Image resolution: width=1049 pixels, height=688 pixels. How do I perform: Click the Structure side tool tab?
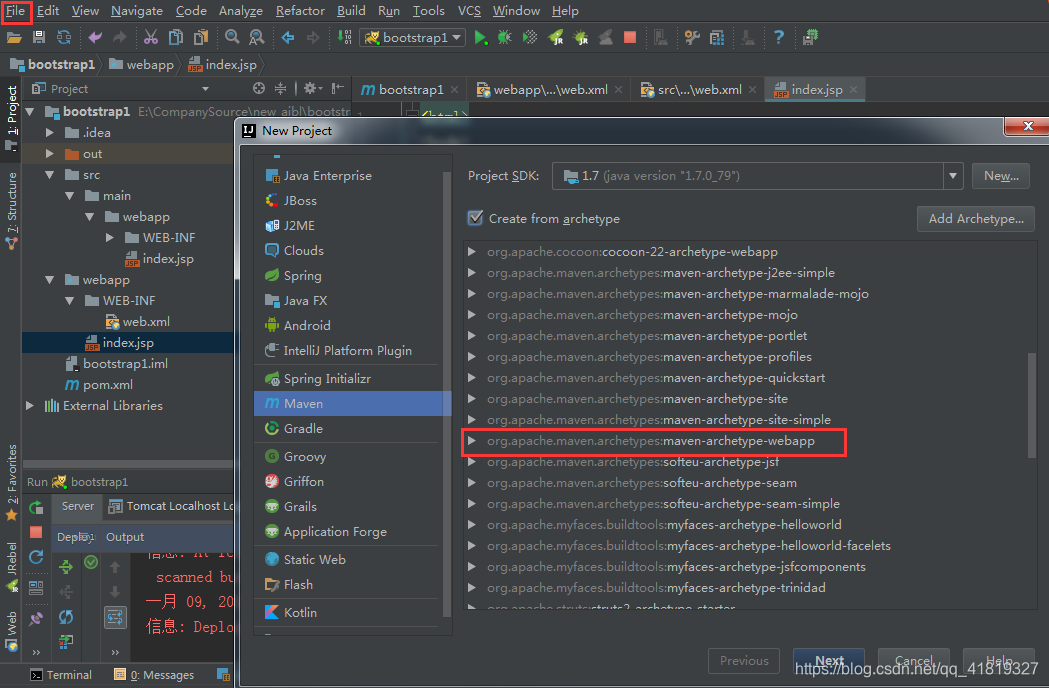tap(11, 211)
